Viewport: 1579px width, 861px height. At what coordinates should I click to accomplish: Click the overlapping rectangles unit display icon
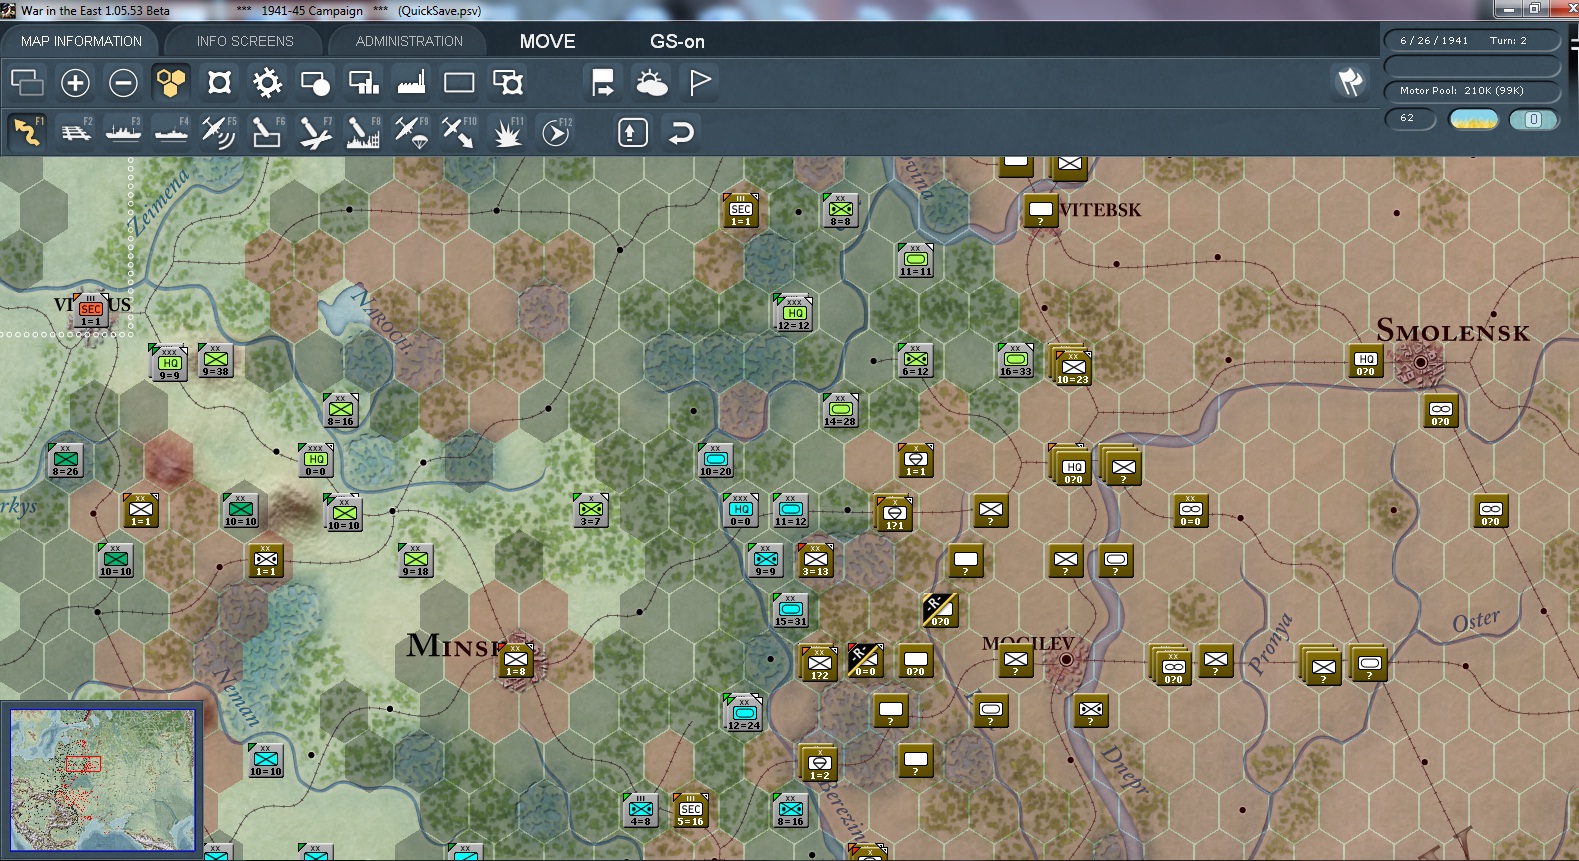point(27,82)
